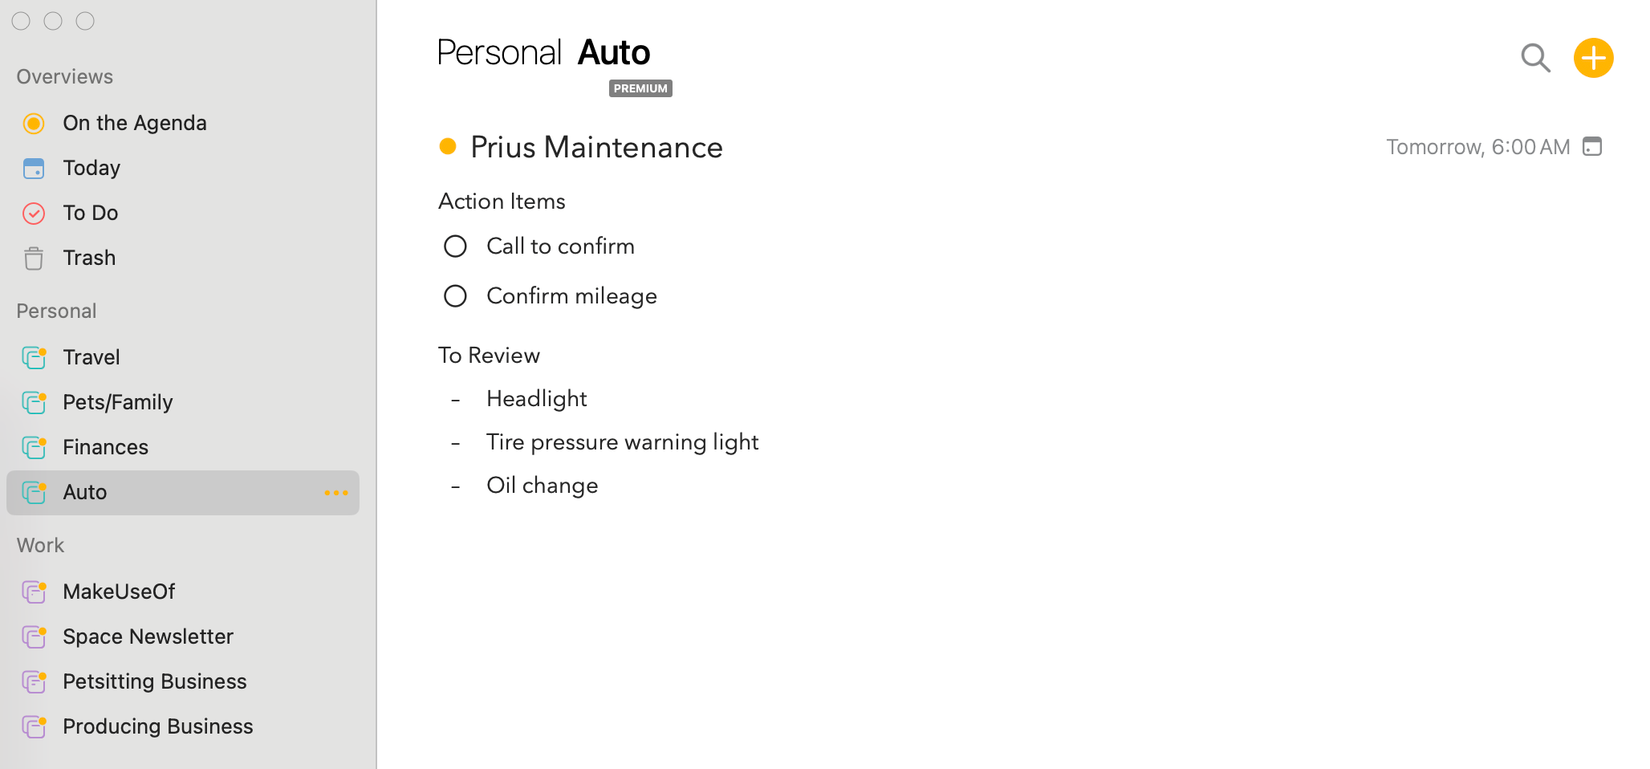Select the MakeUseOf project
The width and height of the screenshot is (1650, 769).
118,592
